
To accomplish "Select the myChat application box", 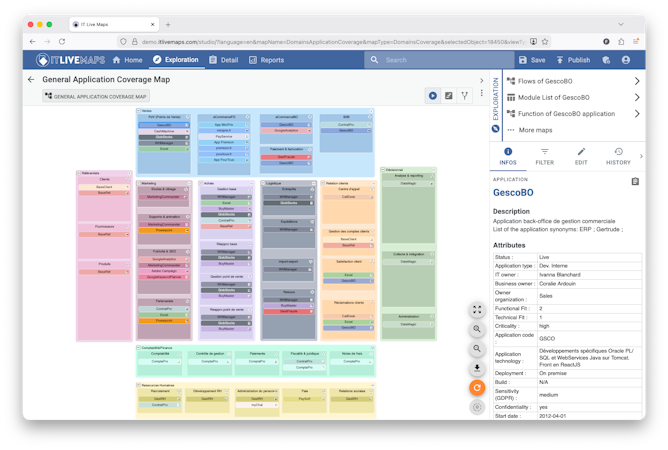I will pyautogui.click(x=257, y=405).
